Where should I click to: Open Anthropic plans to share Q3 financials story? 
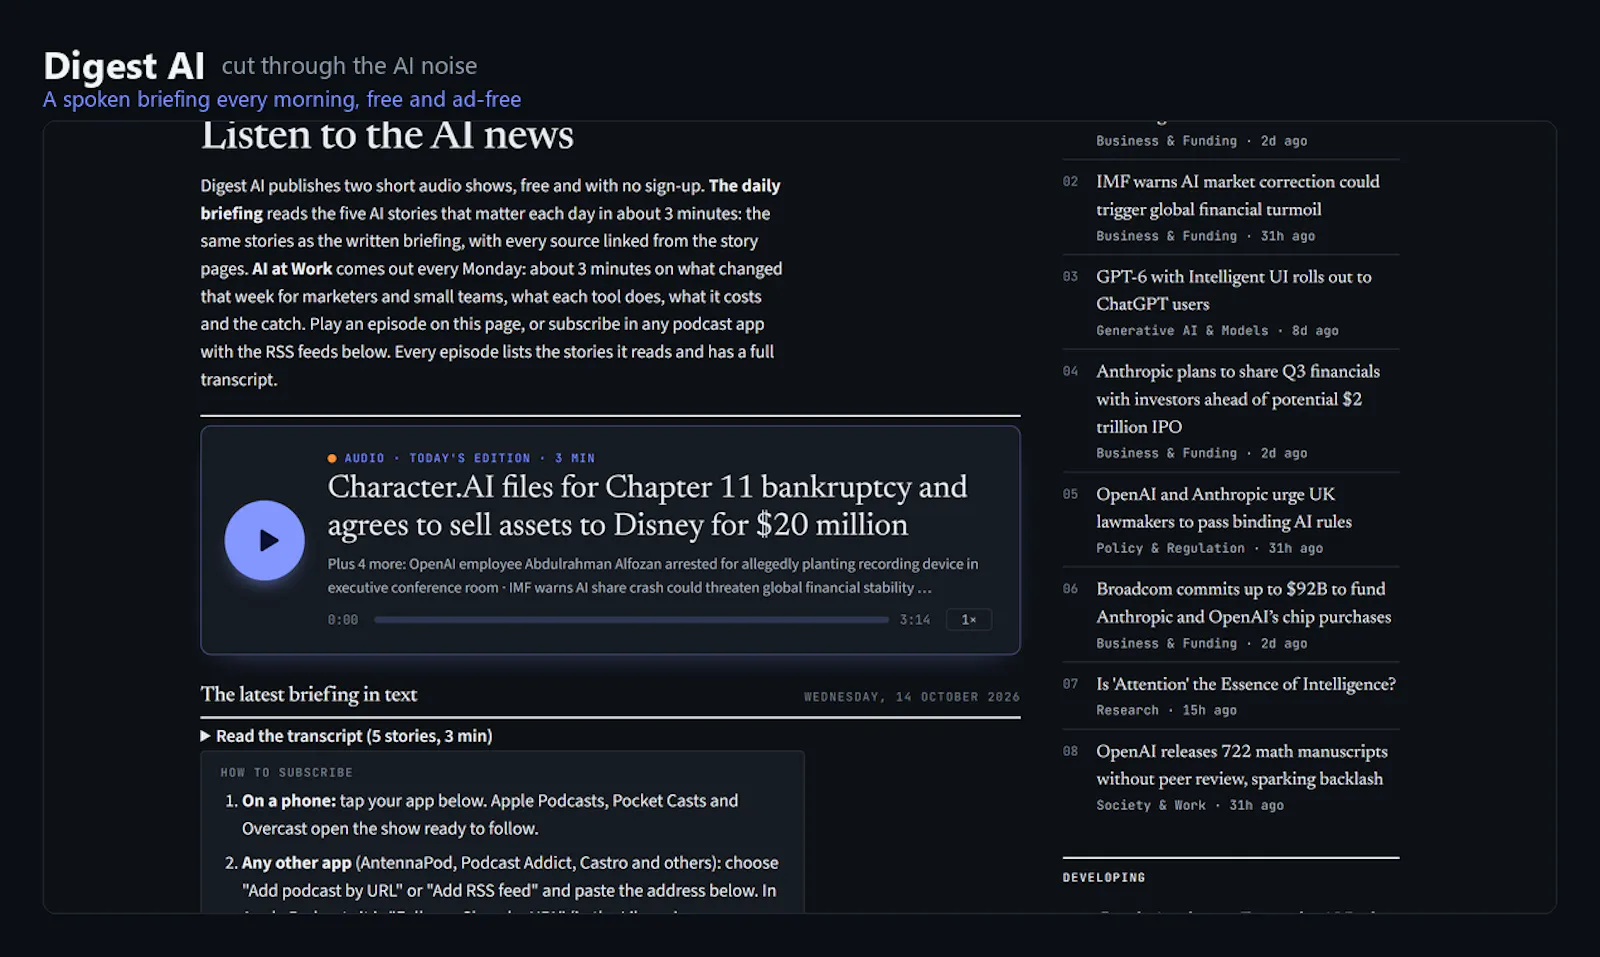pos(1237,399)
